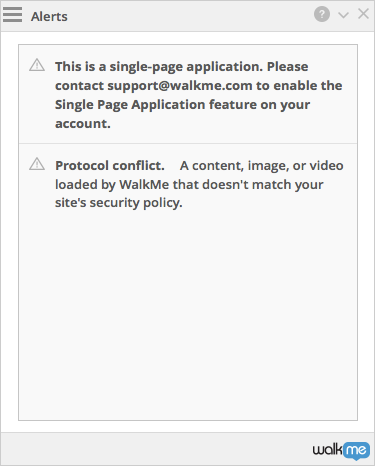The image size is (375, 466).
Task: Click the warning triangle on single-page alert
Action: click(x=37, y=65)
